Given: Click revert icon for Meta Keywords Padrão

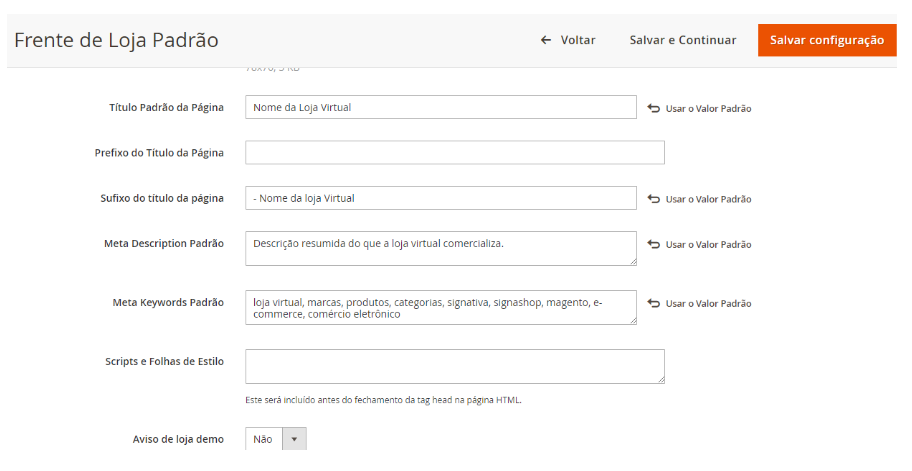Looking at the screenshot, I should tap(654, 303).
